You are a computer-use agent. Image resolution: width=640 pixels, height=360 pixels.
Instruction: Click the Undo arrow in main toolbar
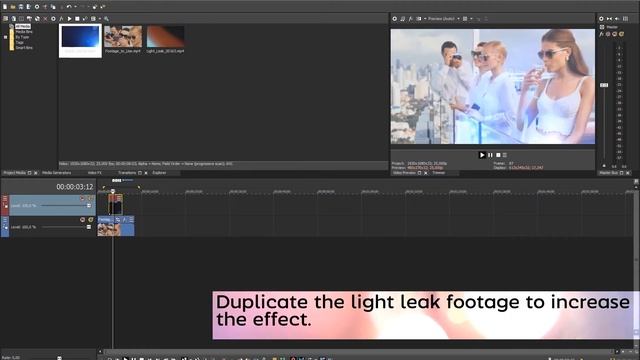69,7
